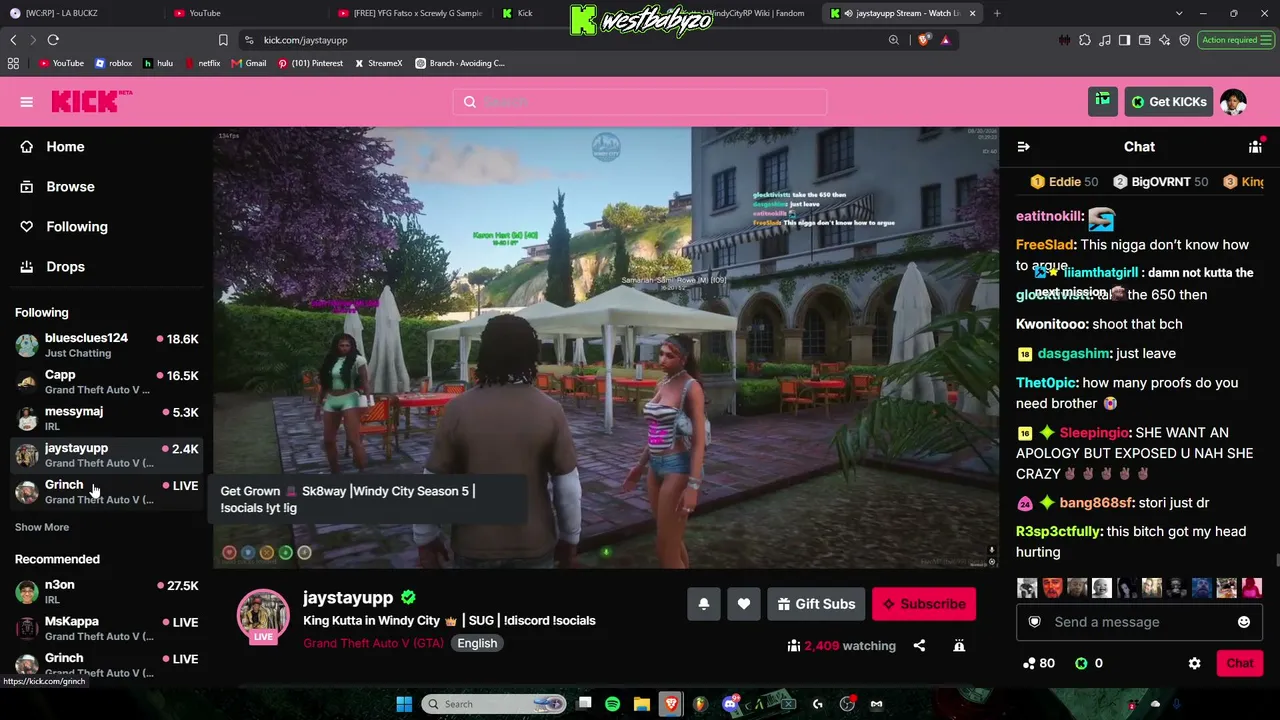
Task: Close the jaystayupp Stream tab
Action: (x=972, y=13)
